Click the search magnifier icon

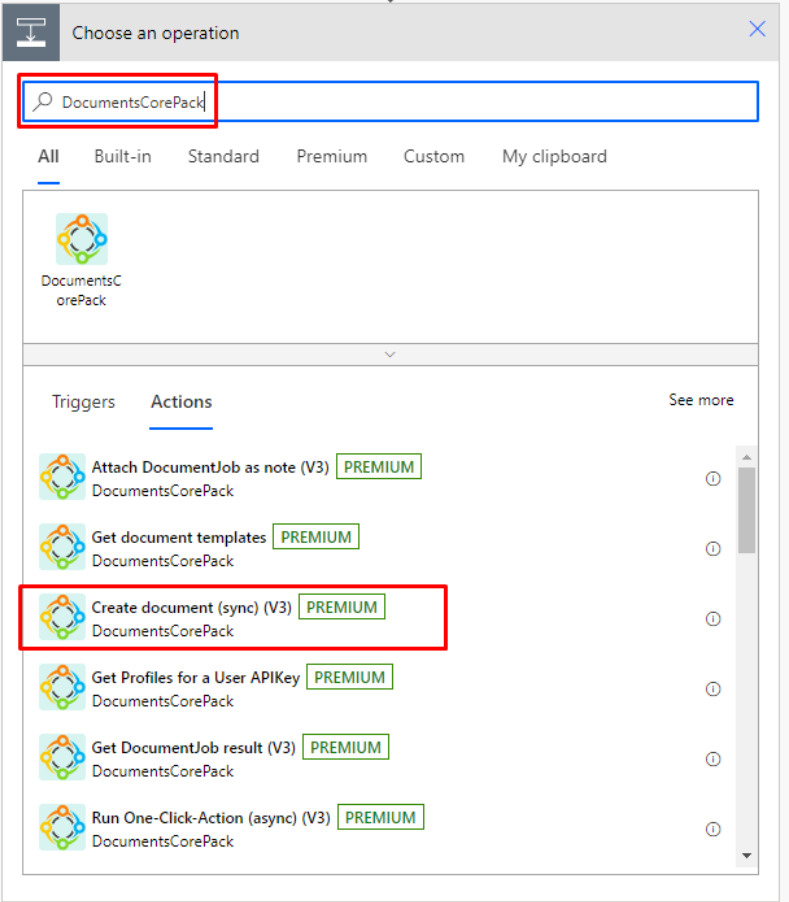pyautogui.click(x=43, y=101)
